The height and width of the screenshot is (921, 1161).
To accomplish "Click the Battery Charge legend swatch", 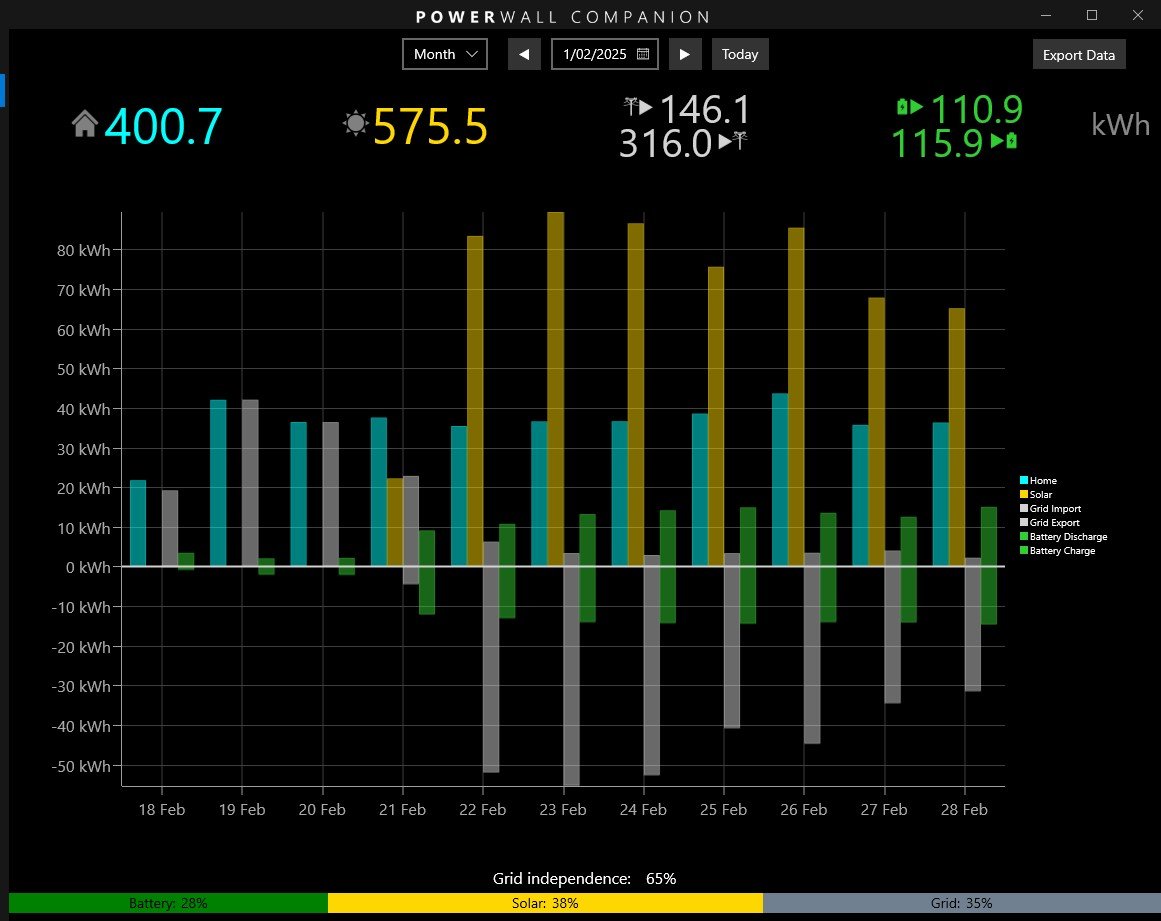I will coord(1024,551).
